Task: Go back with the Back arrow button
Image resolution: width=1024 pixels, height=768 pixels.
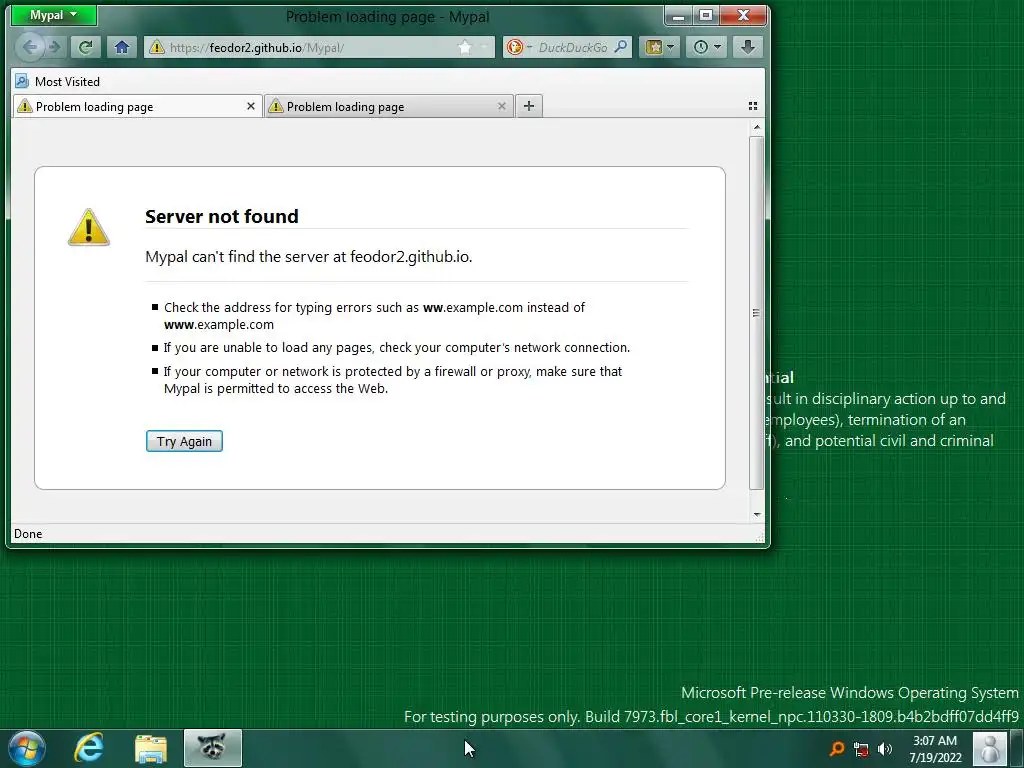Action: point(30,46)
